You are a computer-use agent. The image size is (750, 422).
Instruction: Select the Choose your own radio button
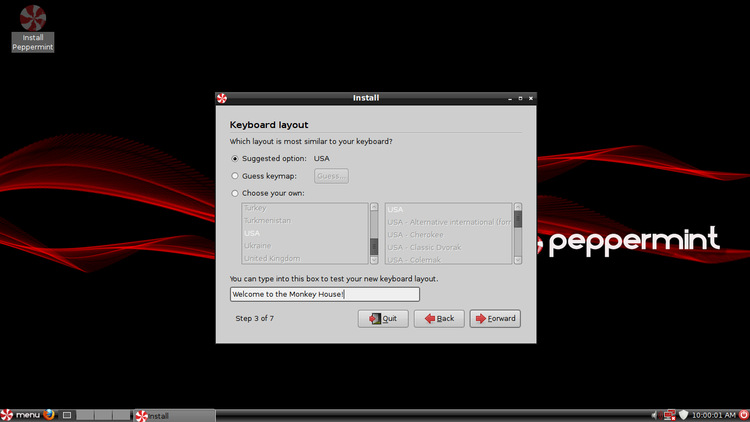[234, 193]
